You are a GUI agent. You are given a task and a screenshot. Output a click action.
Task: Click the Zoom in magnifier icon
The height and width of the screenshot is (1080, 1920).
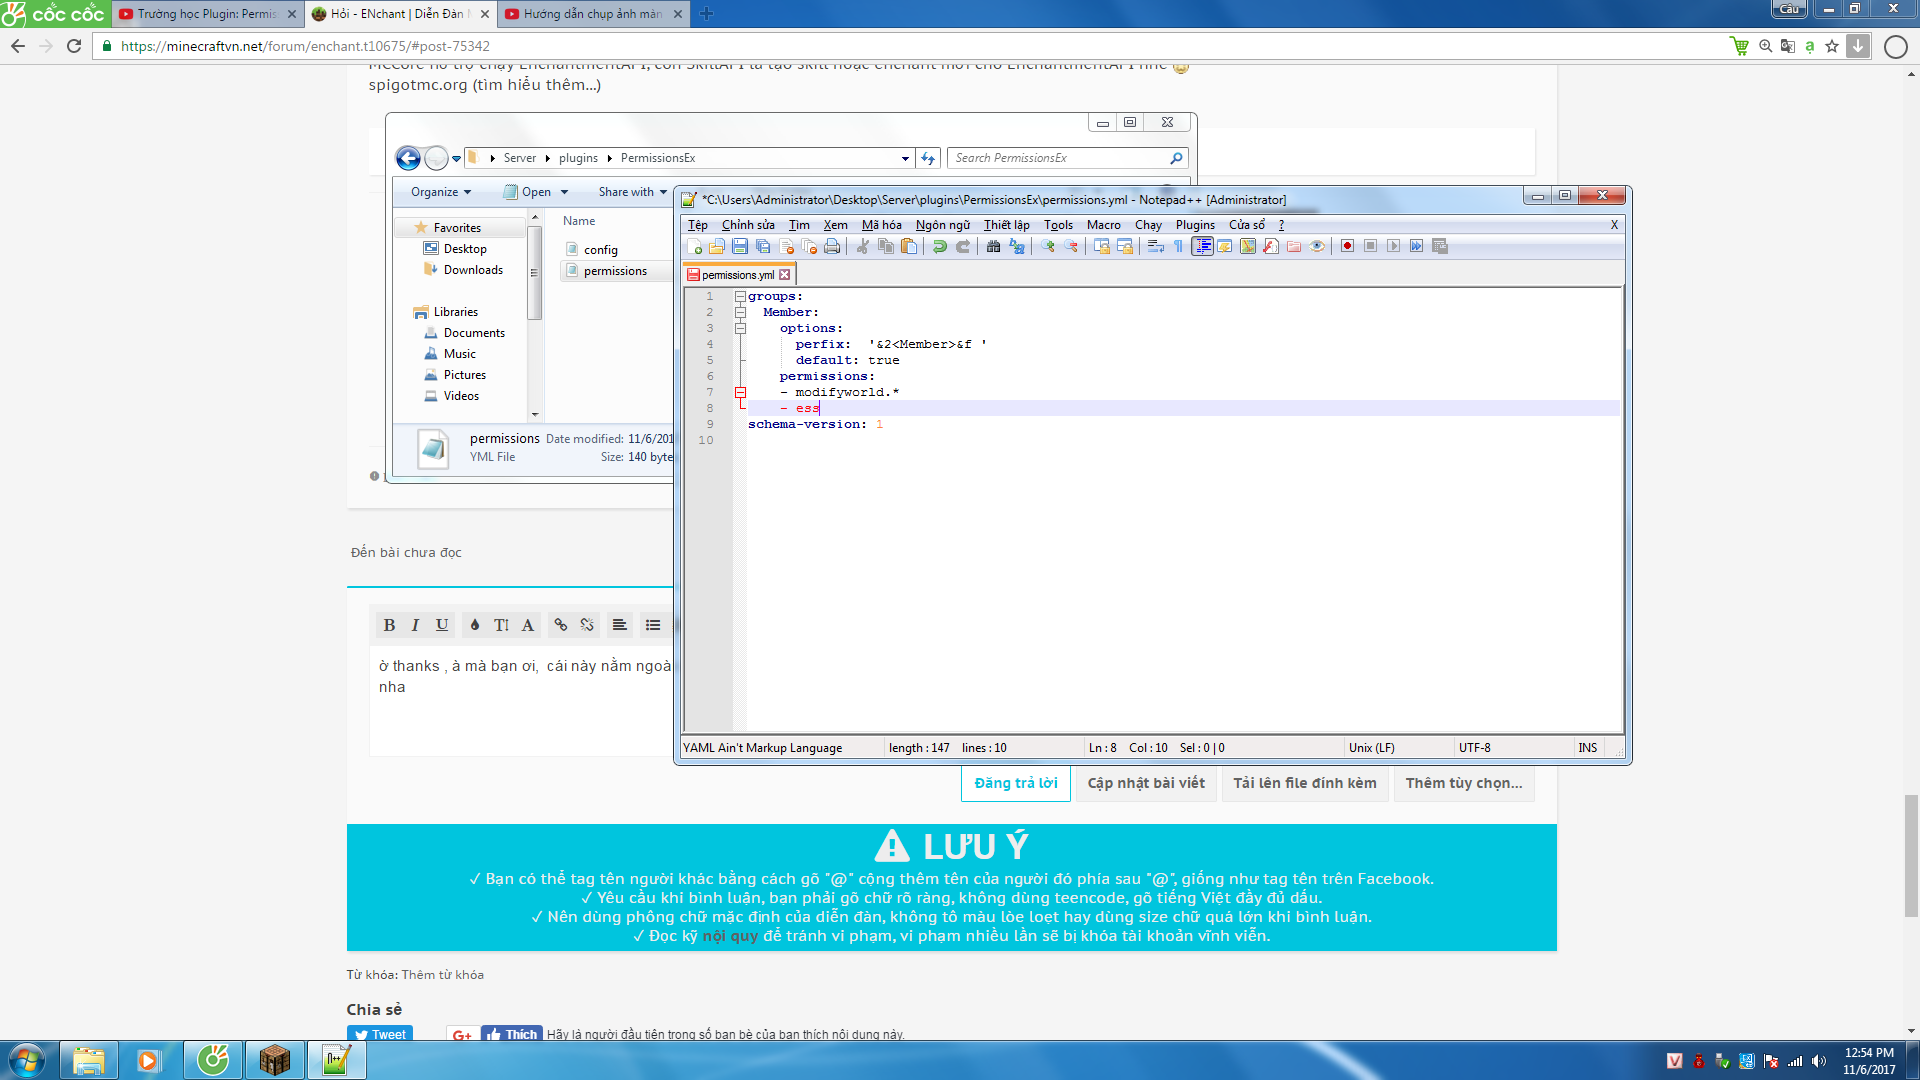pyautogui.click(x=1047, y=246)
